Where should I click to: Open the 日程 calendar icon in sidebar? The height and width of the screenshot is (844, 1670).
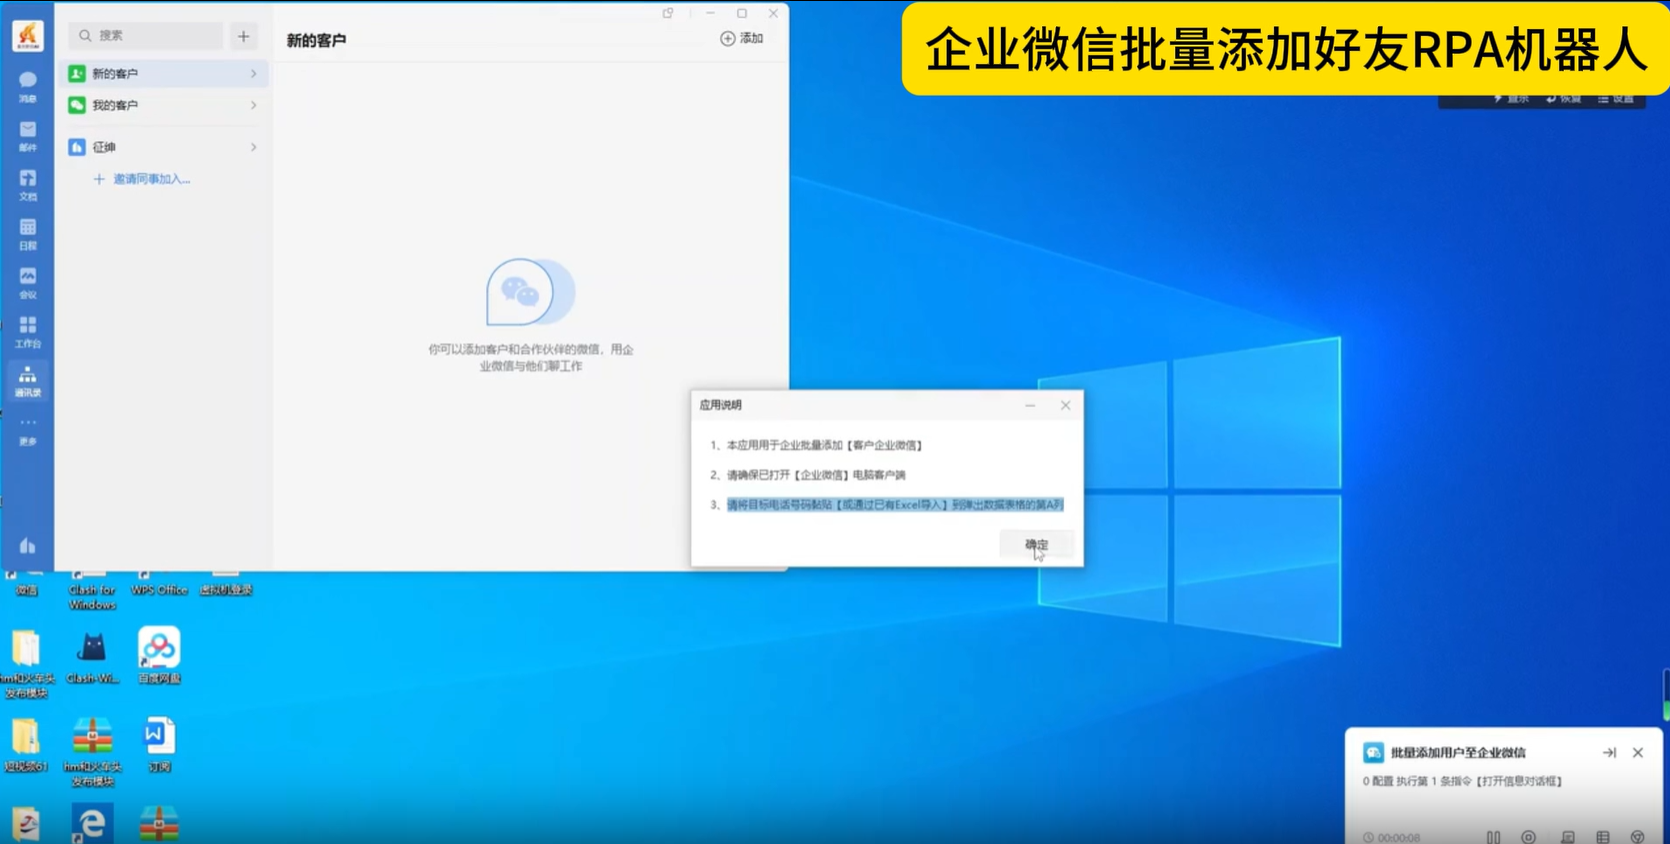click(x=28, y=233)
